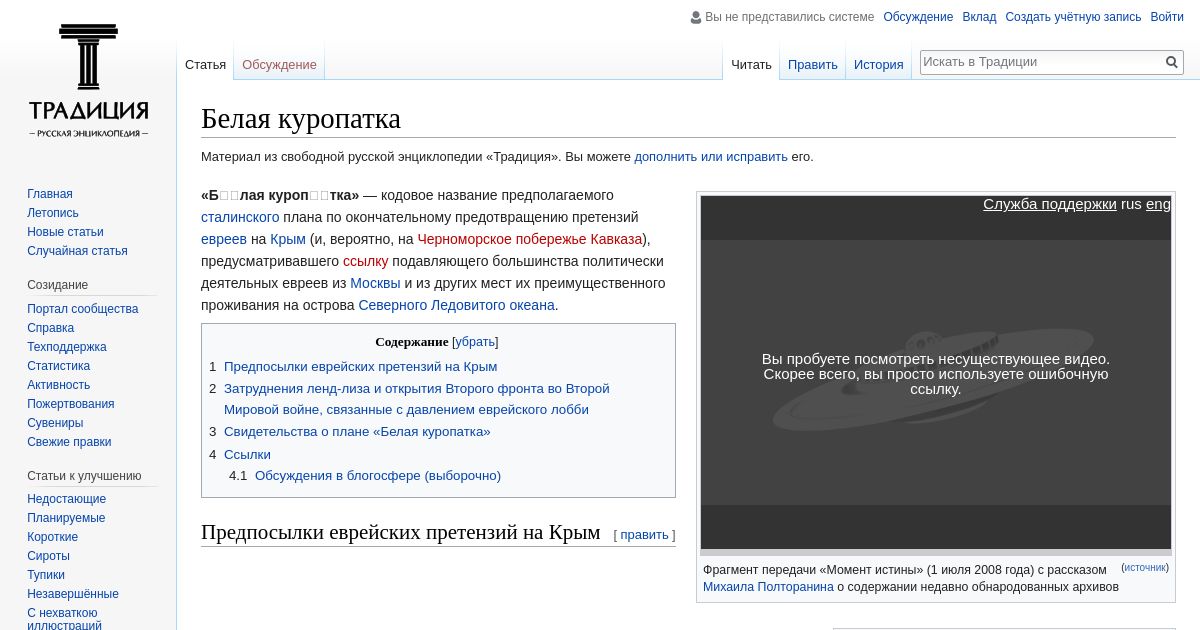Viewport: 1200px width, 630px height.
Task: Click править next to Предпосылки heading
Action: [644, 535]
